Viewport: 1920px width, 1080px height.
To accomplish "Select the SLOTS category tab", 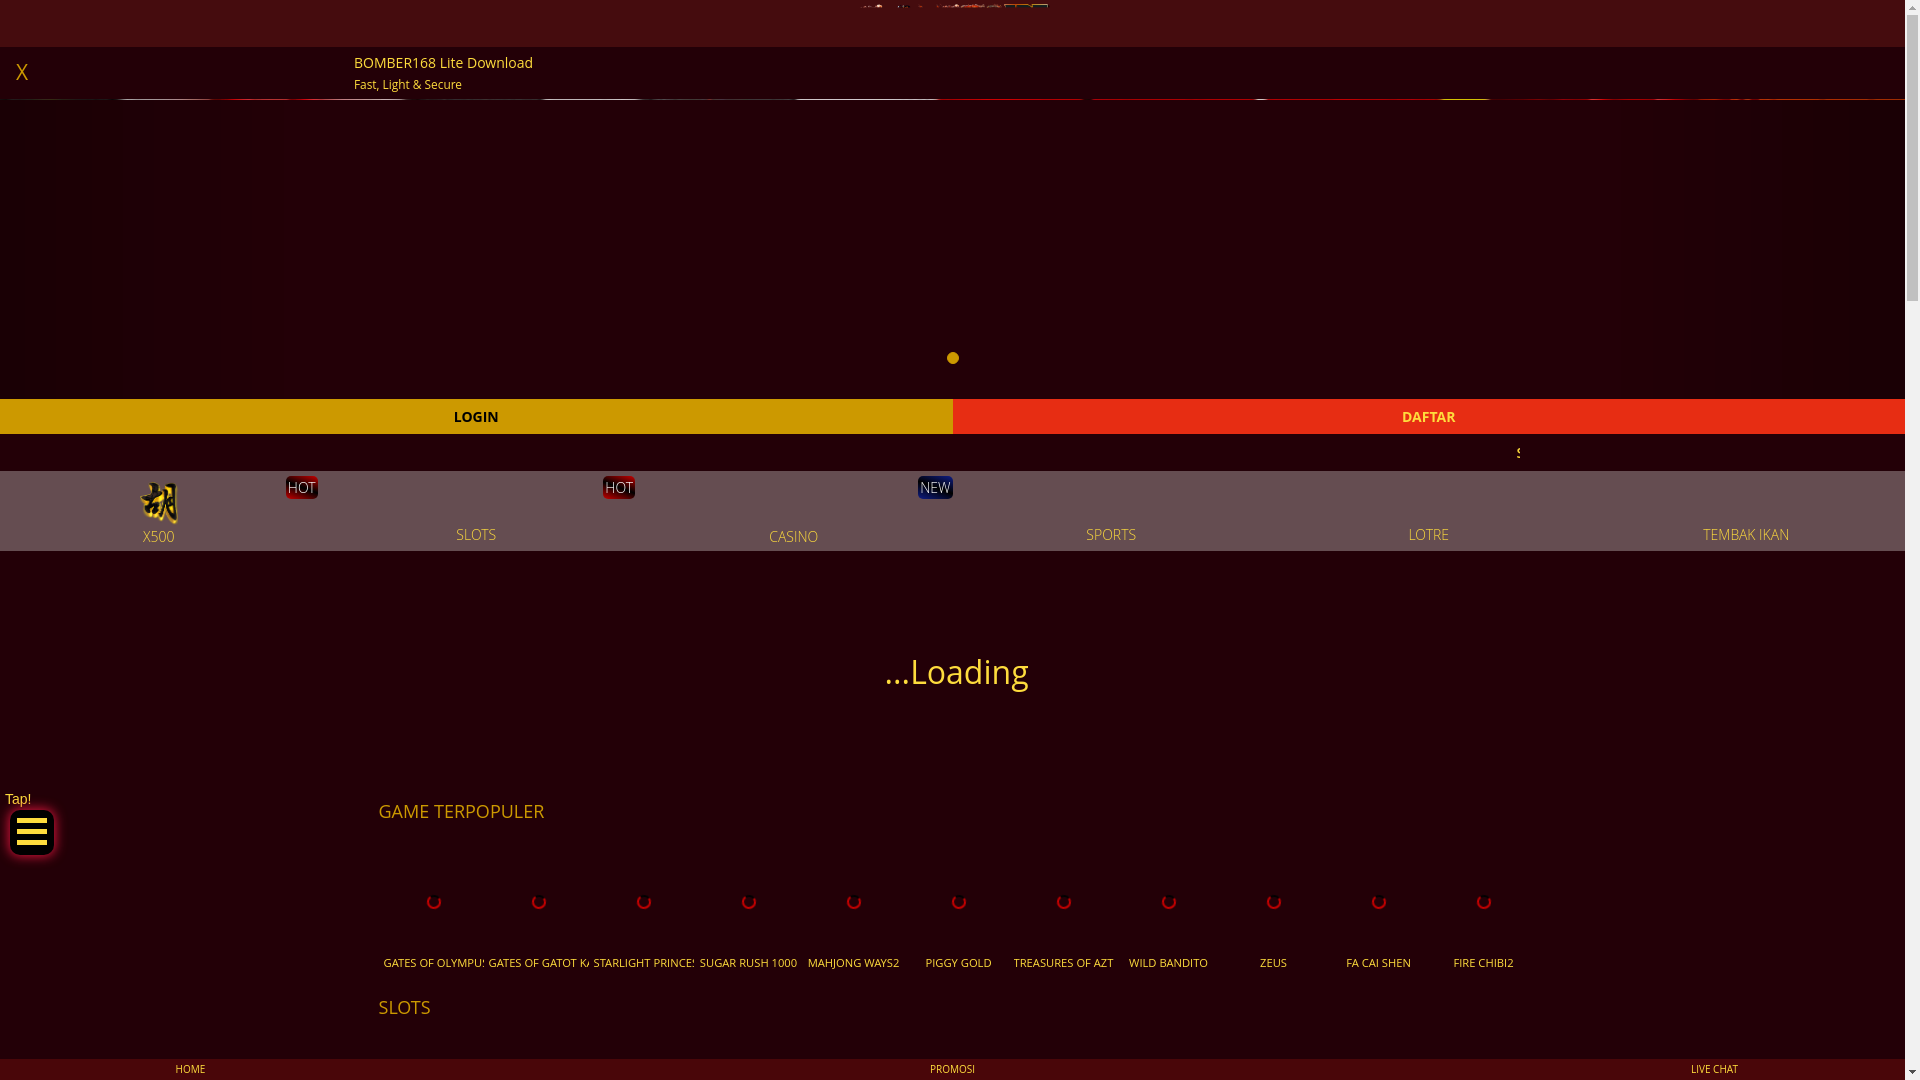I will [x=476, y=534].
